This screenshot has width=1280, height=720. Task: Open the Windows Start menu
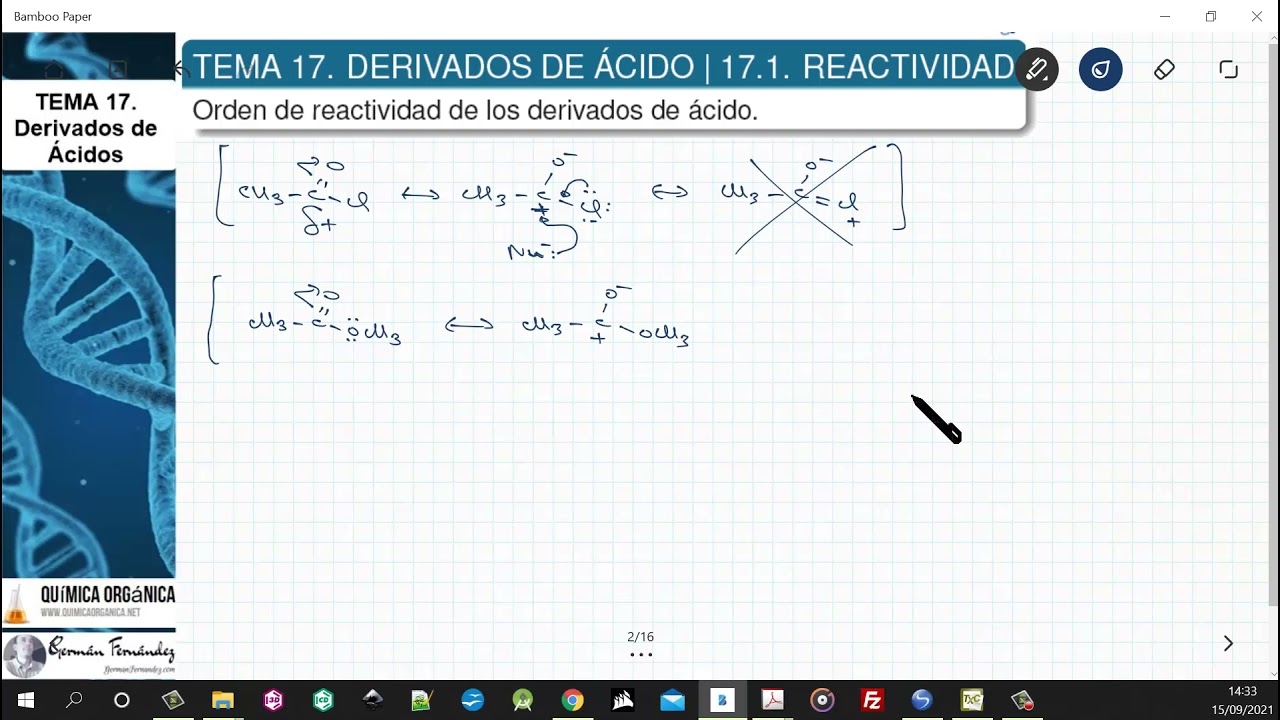(25, 700)
